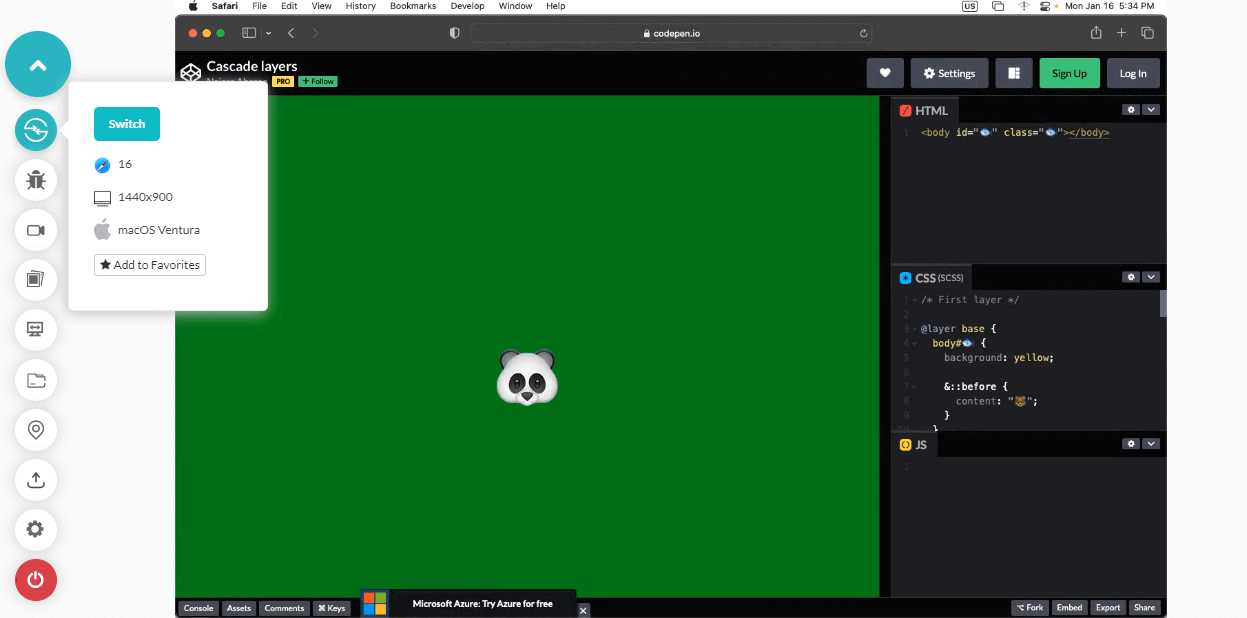This screenshot has width=1247, height=618.
Task: Click the CSS editor vertical scrollbar
Action: tap(1163, 304)
